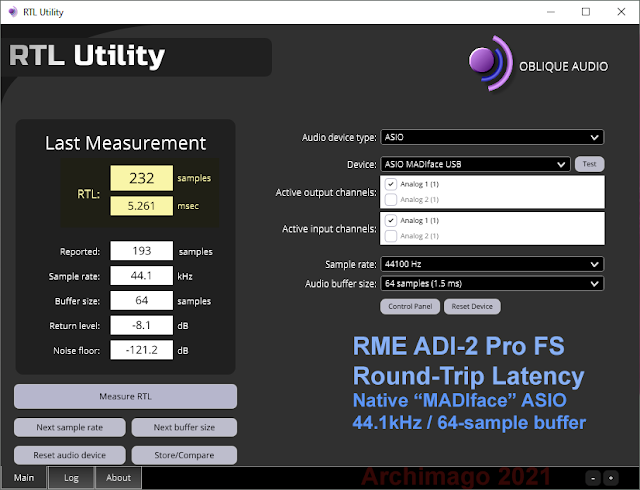Click the RTL 5.261 msec field
The image size is (640, 490).
[x=142, y=206]
